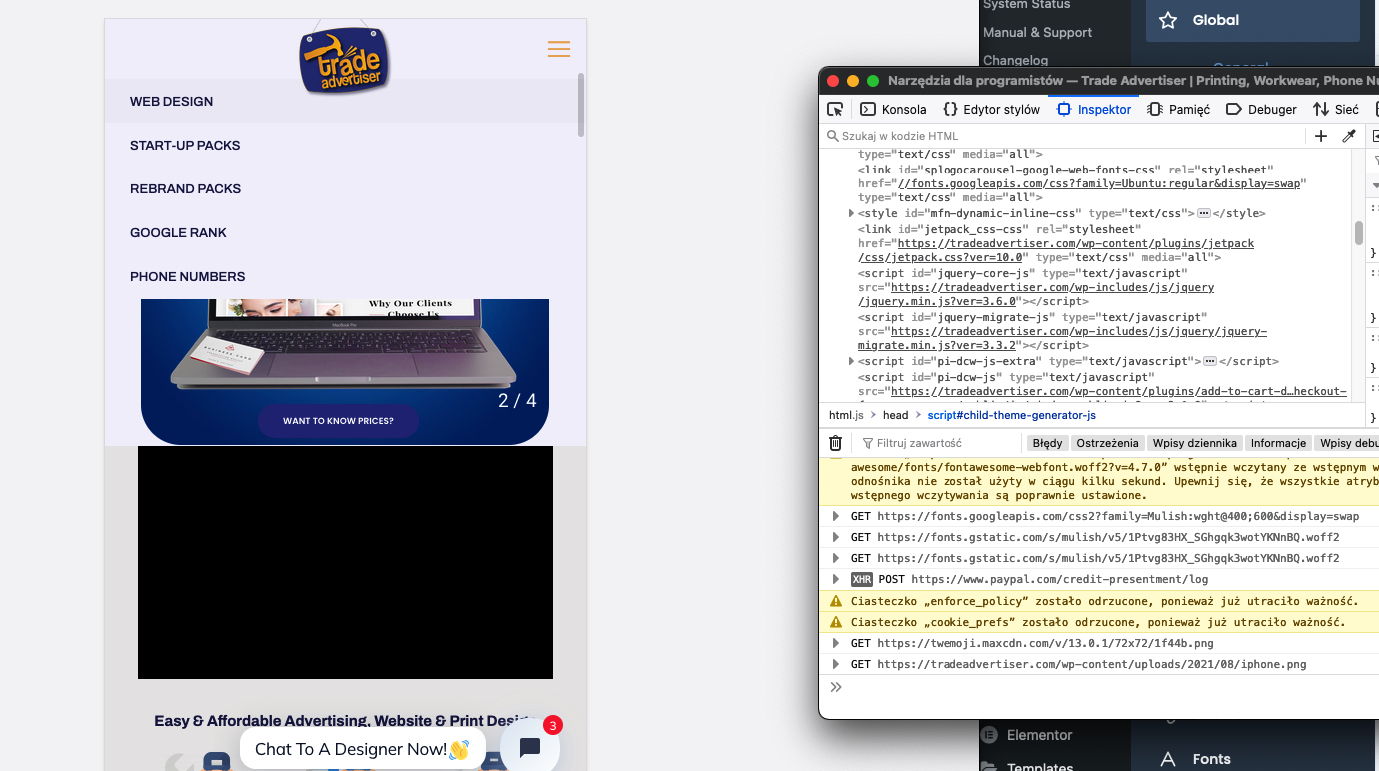Open Changelog in background sidebar
This screenshot has height=771, width=1379.
tap(1015, 60)
